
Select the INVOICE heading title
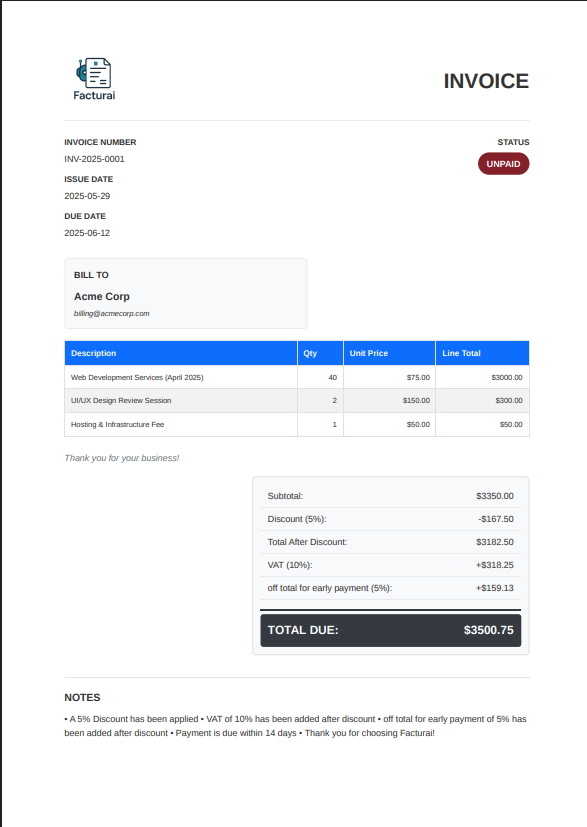tap(486, 81)
